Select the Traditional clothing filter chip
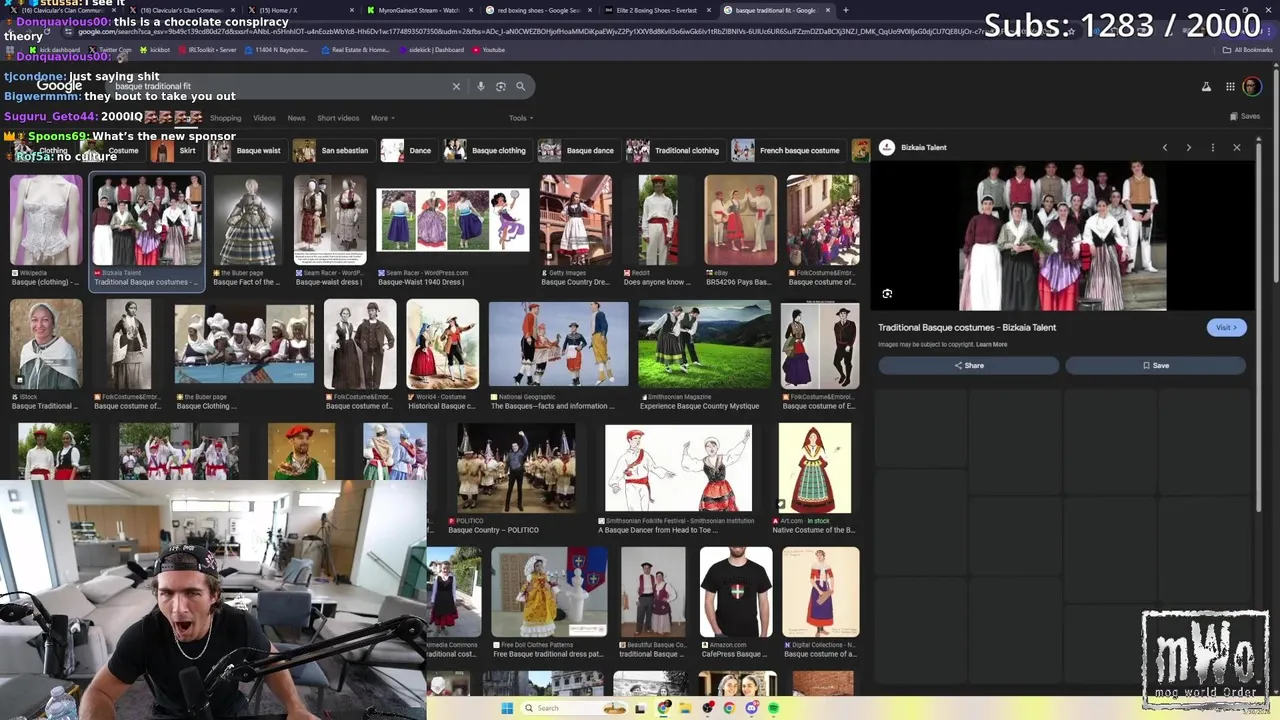 point(674,151)
